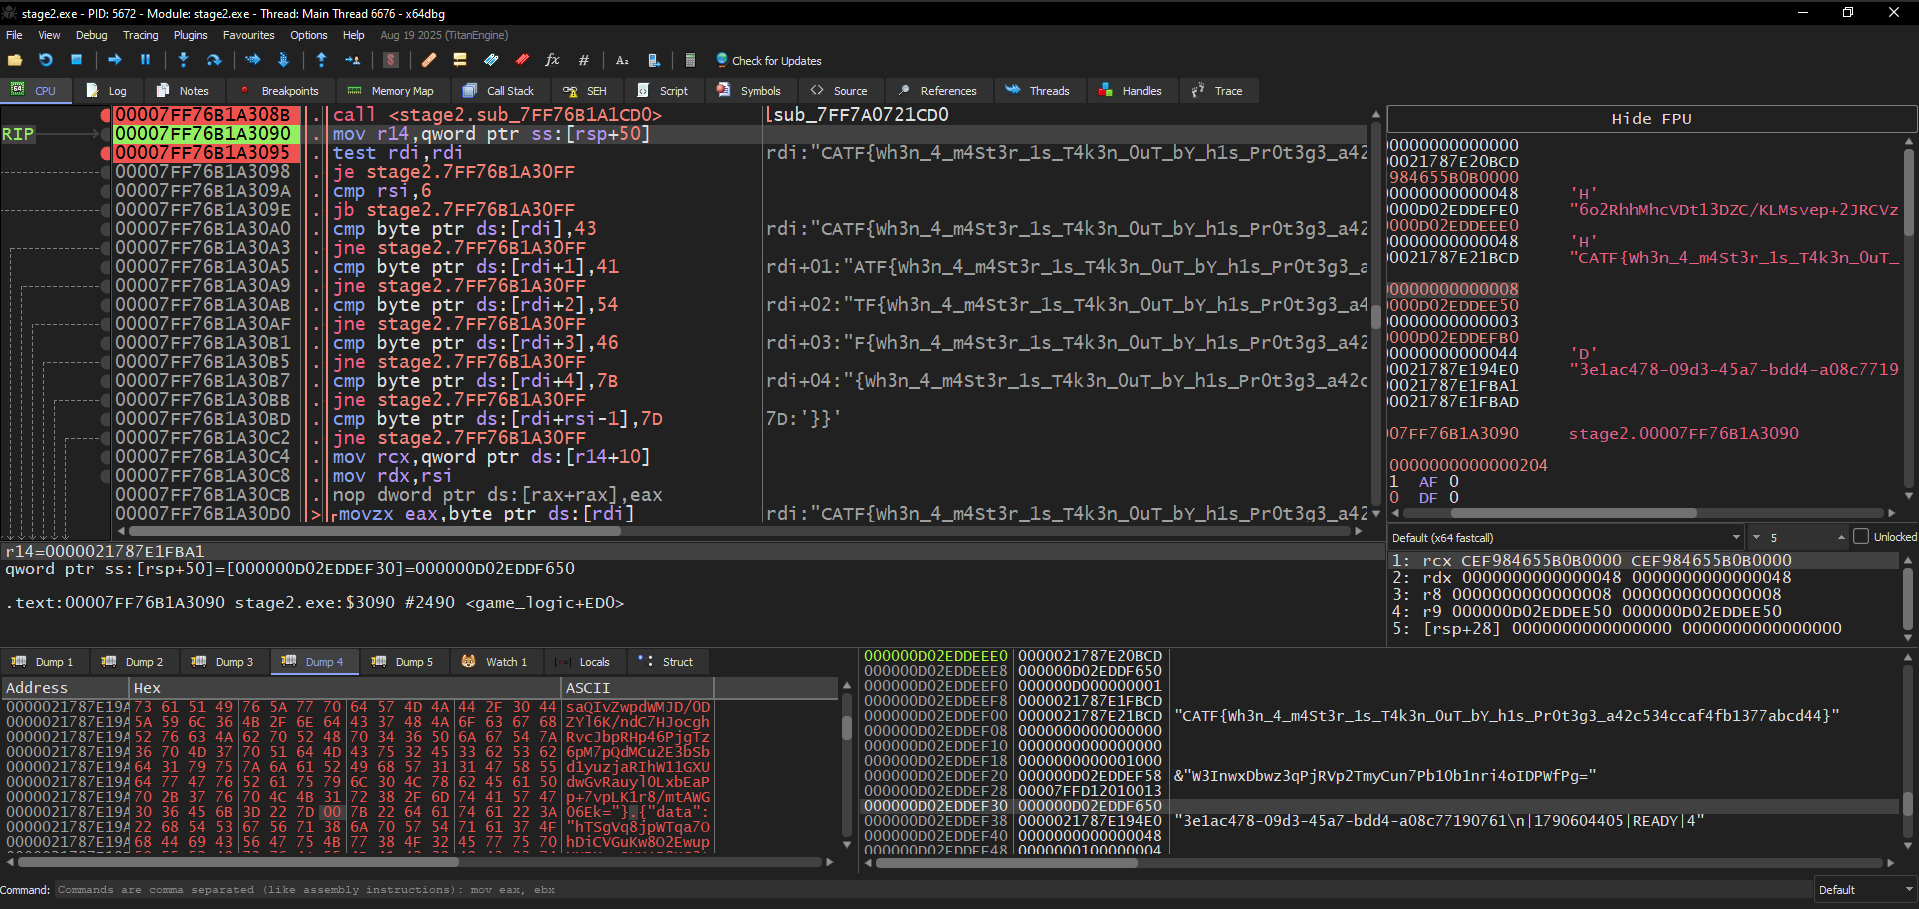The height and width of the screenshot is (909, 1919).
Task: Click the Open file folder icon
Action: (15, 60)
